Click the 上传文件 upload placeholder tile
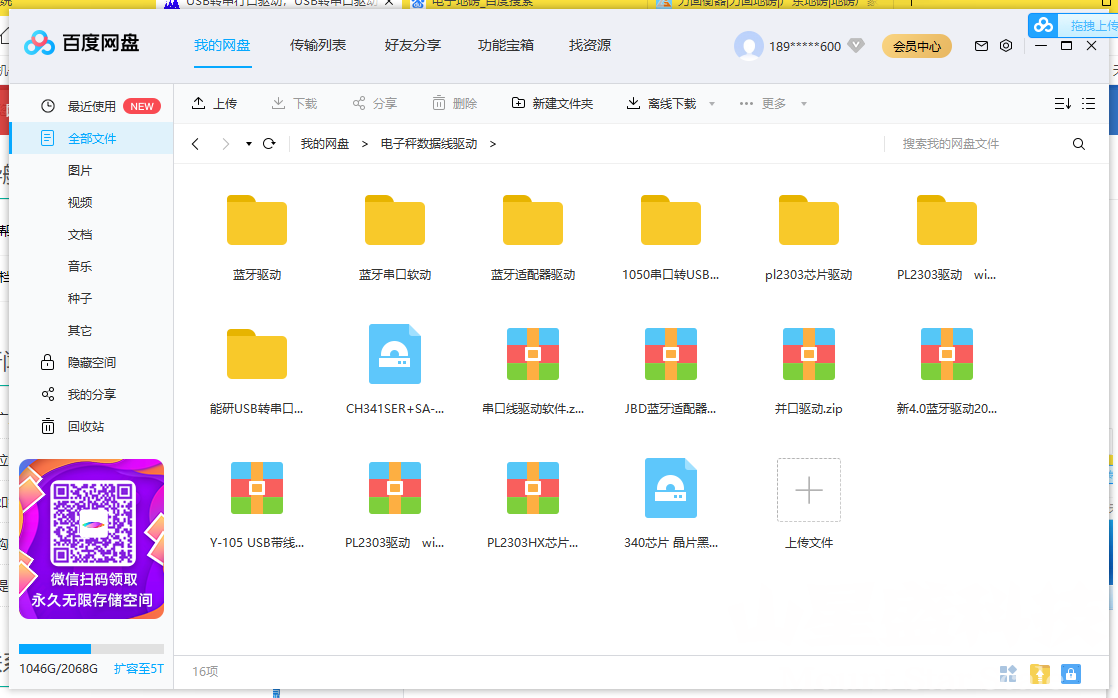 click(x=809, y=490)
